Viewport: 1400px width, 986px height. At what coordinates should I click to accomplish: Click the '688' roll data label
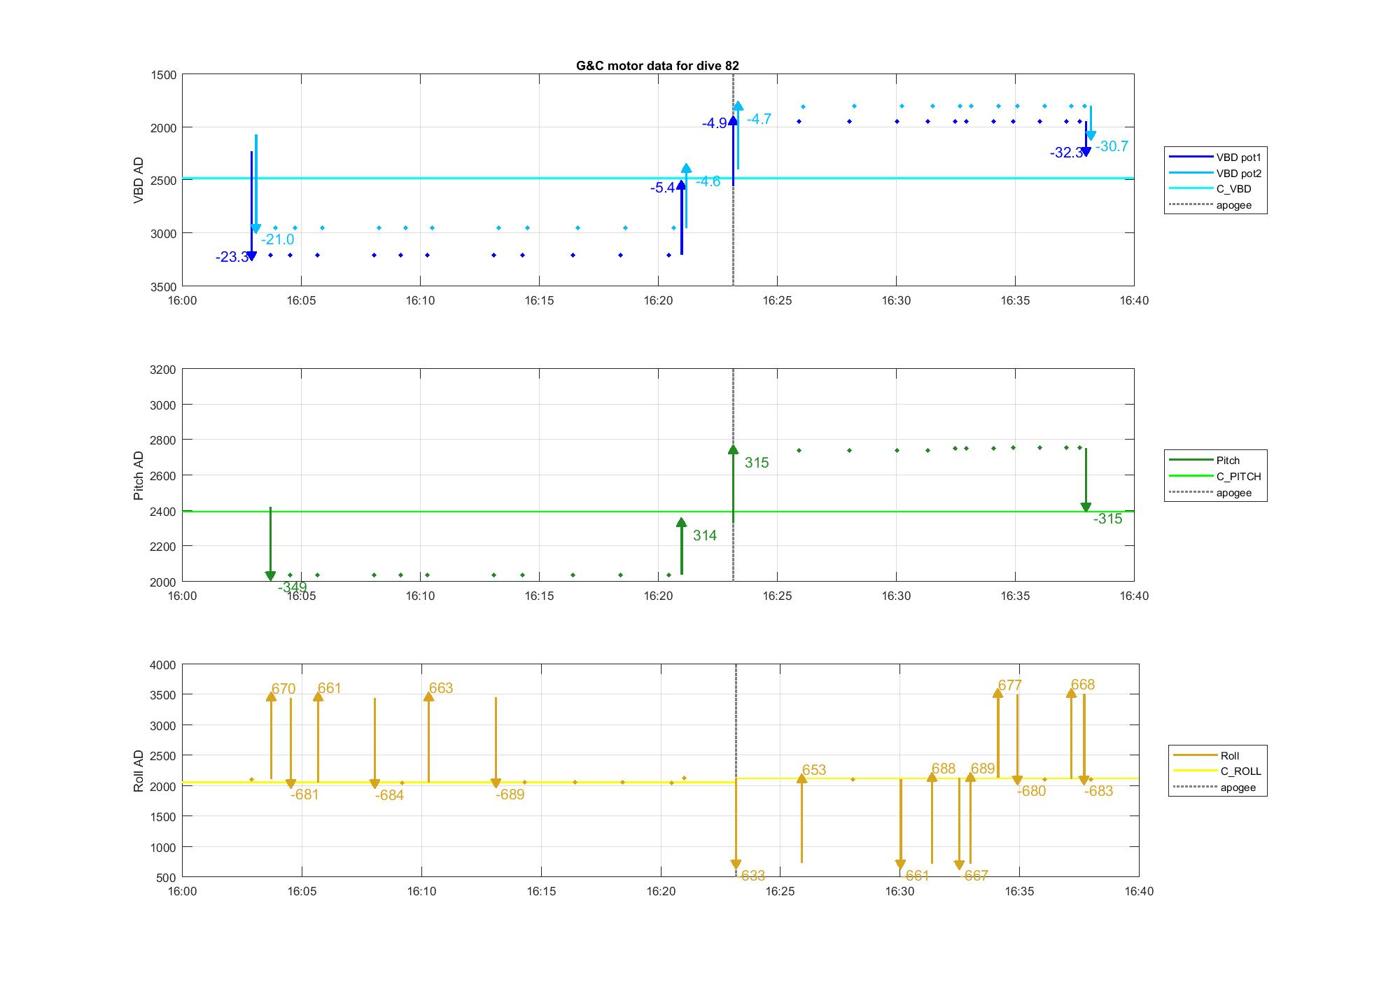943,769
